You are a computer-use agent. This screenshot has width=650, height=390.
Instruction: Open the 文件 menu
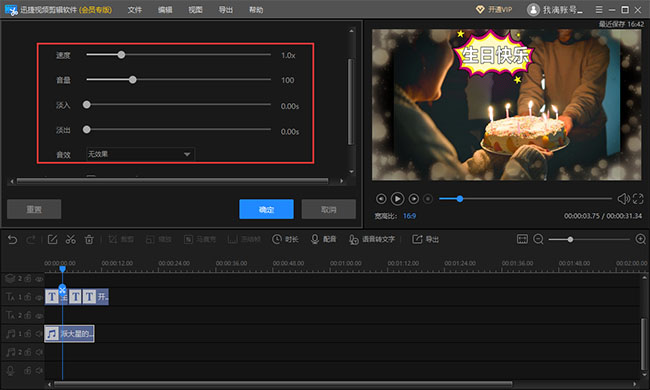pos(135,10)
